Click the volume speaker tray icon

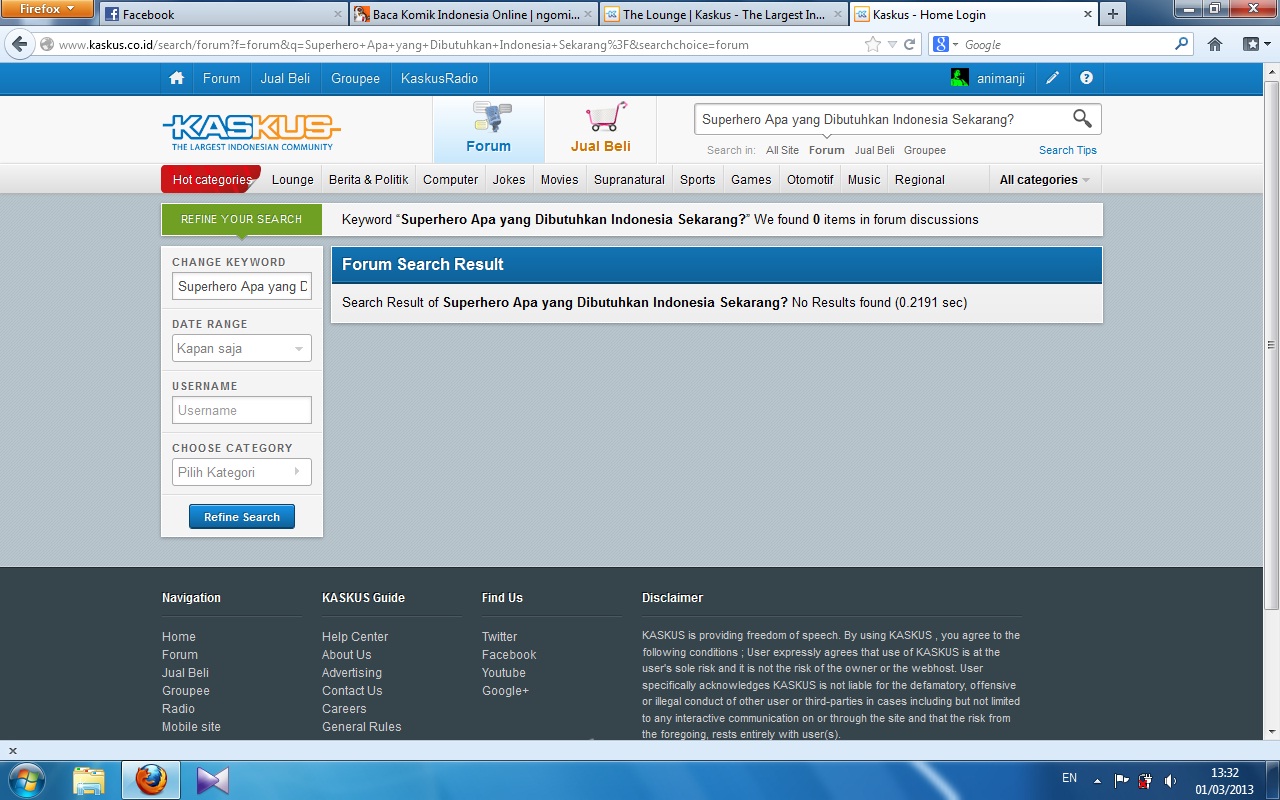[1171, 780]
